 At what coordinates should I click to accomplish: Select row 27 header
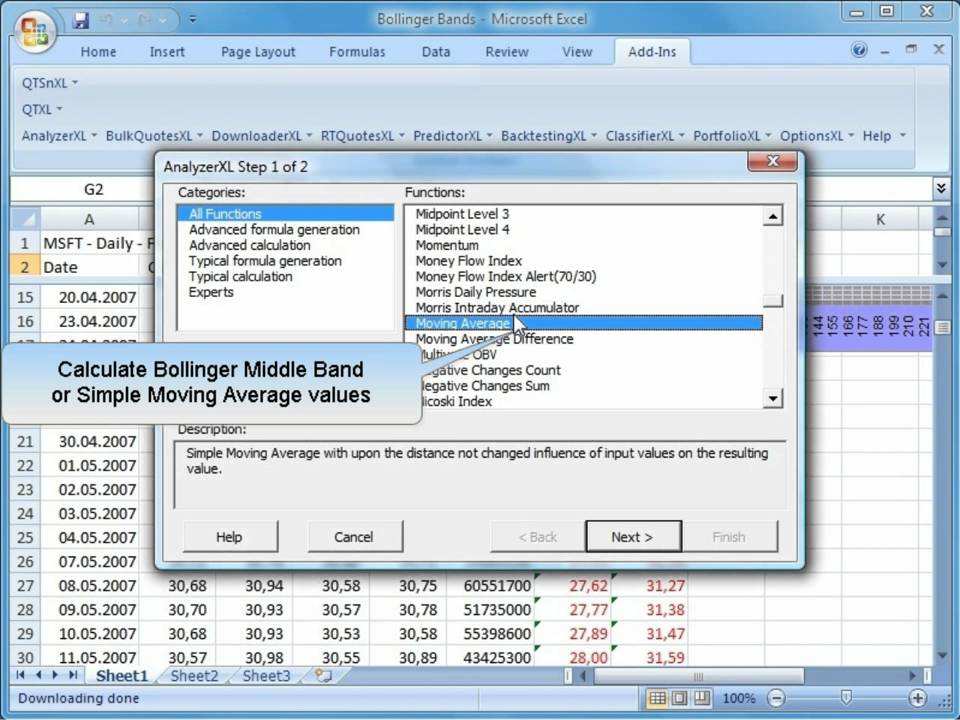pyautogui.click(x=25, y=586)
